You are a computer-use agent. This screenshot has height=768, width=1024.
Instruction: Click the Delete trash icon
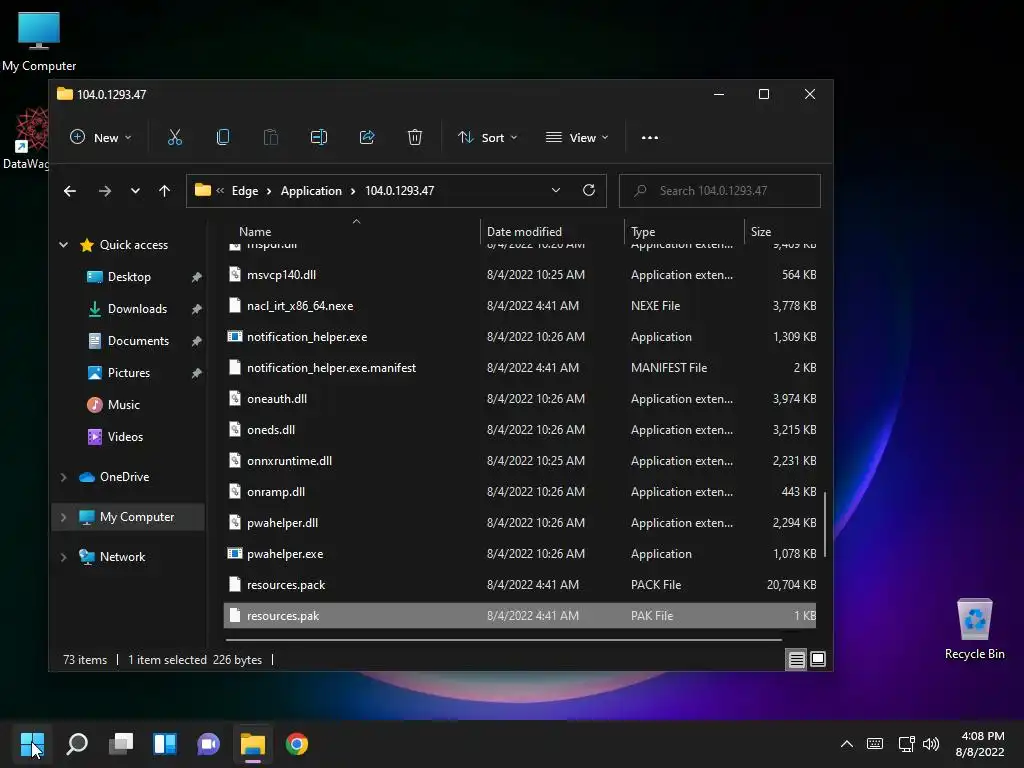pyautogui.click(x=415, y=137)
